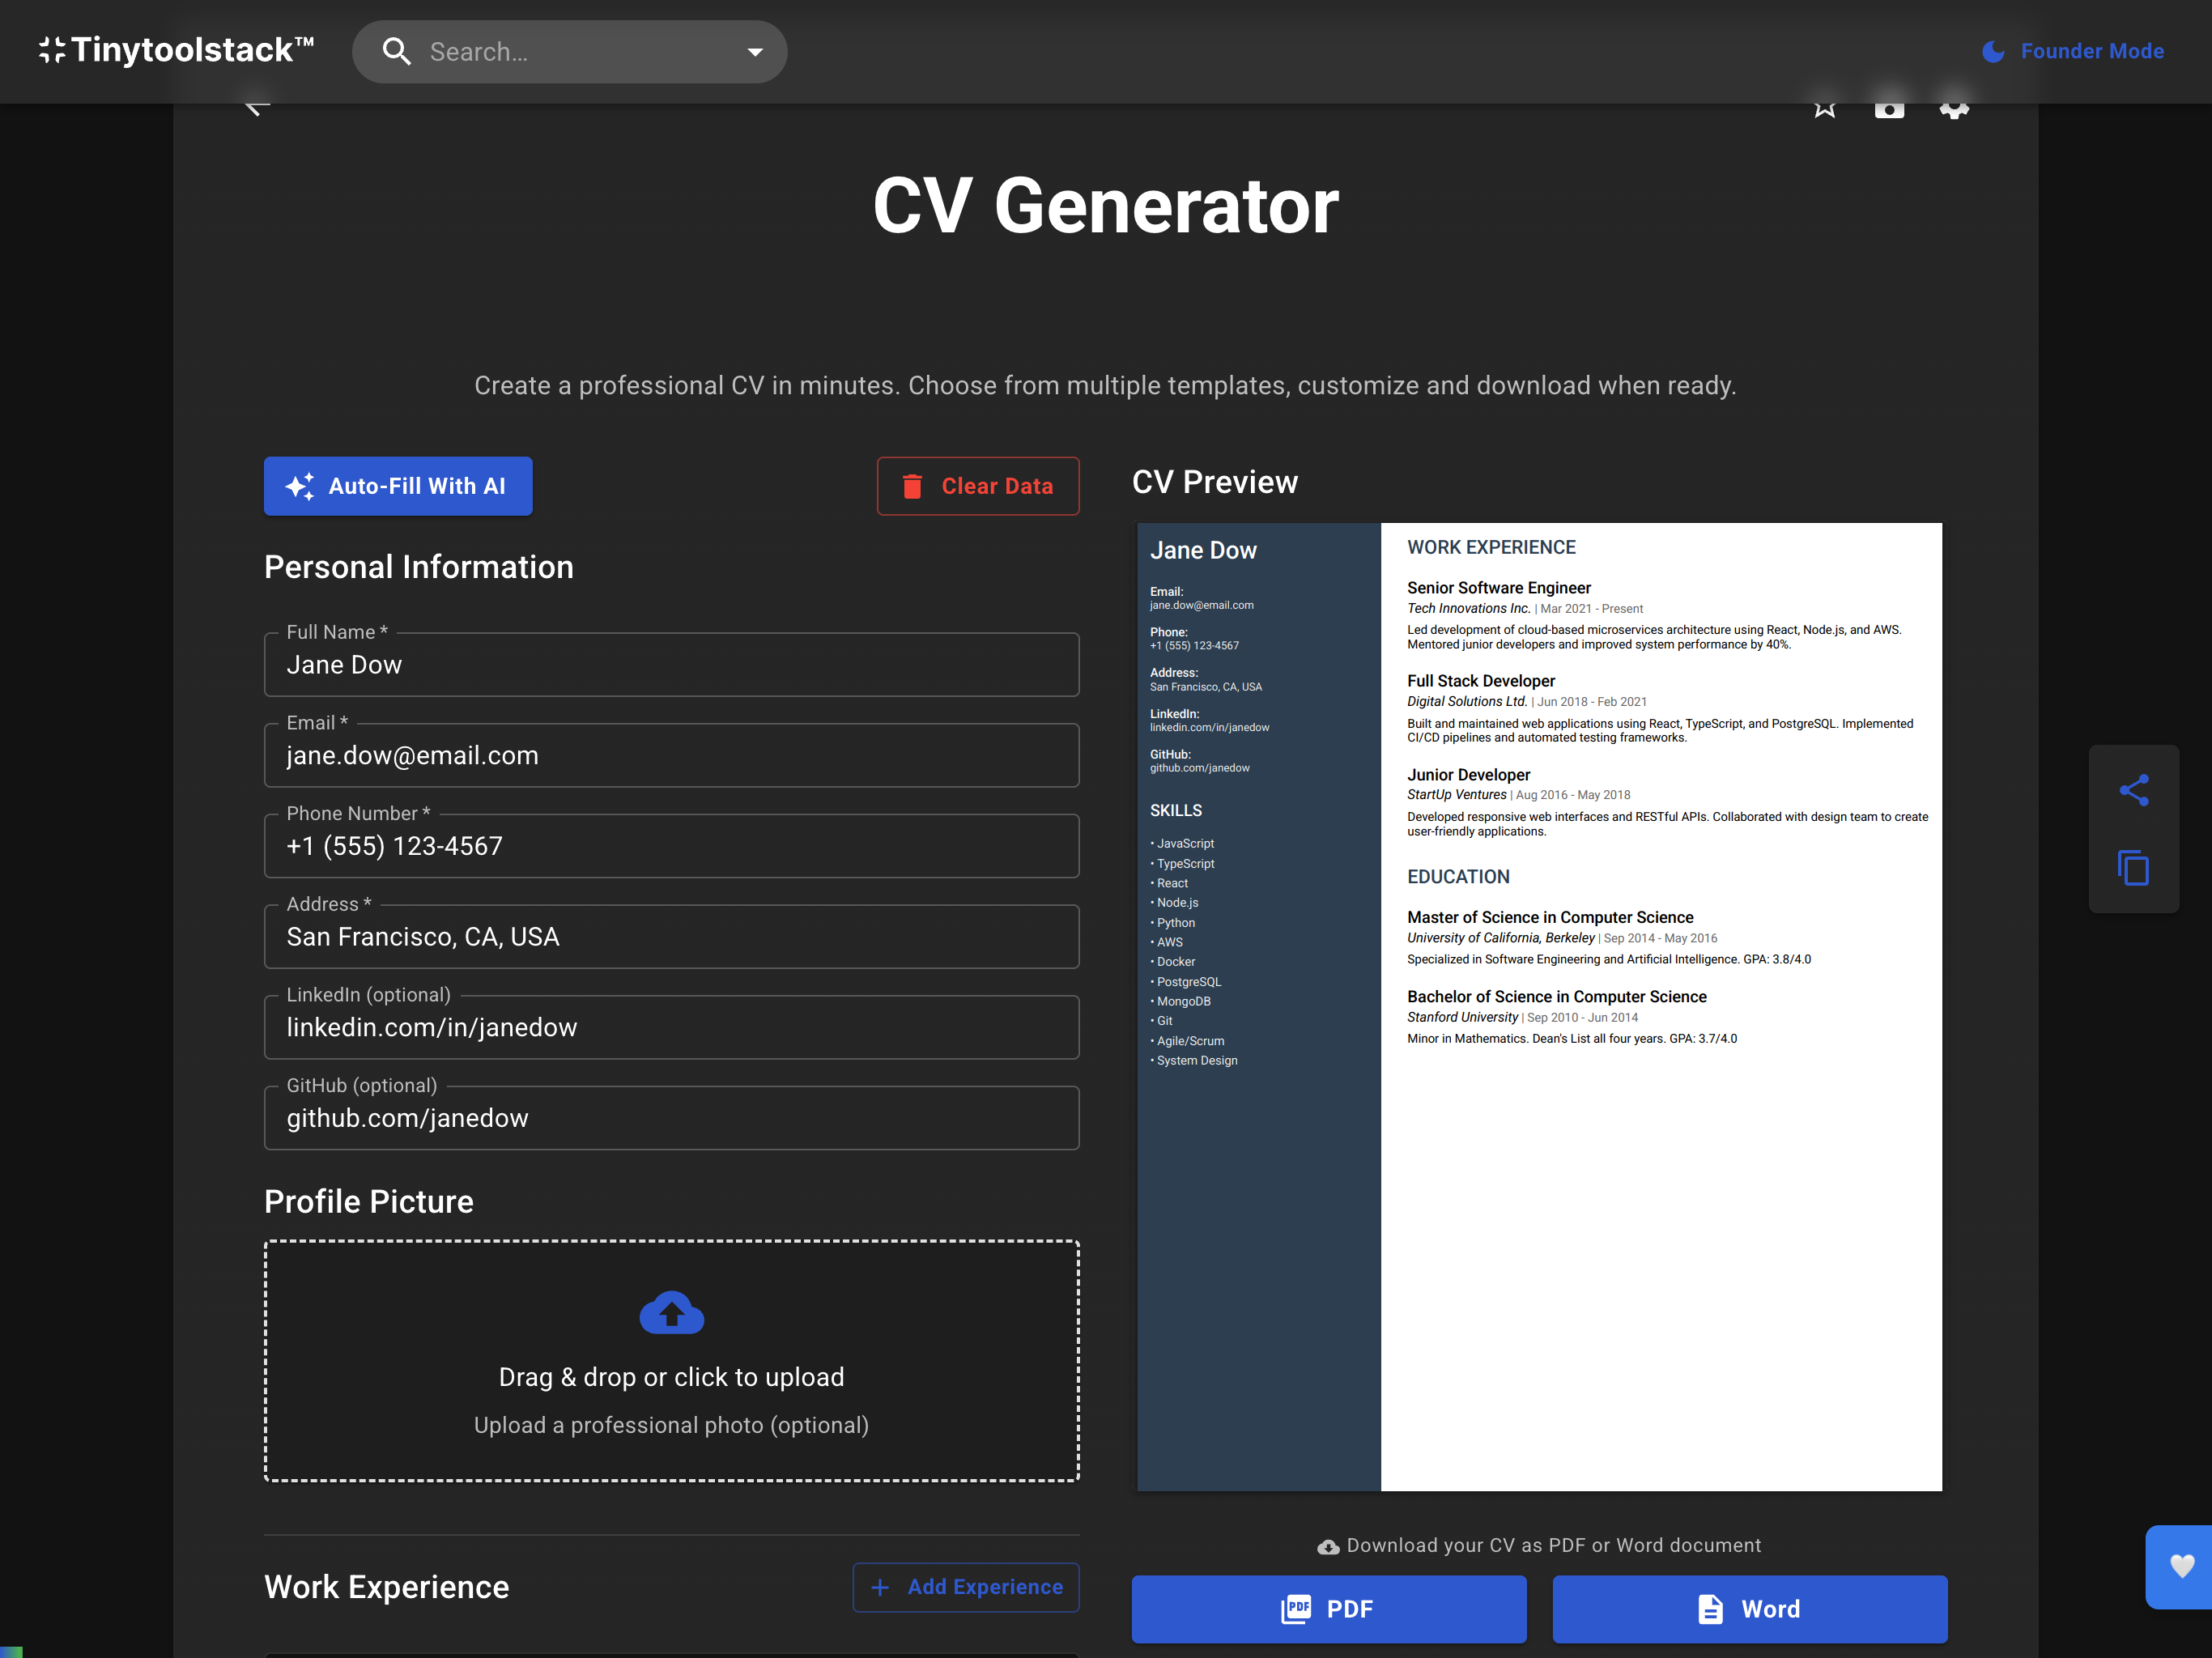Open the search bar dropdown arrow
The width and height of the screenshot is (2212, 1658).
pyautogui.click(x=754, y=51)
